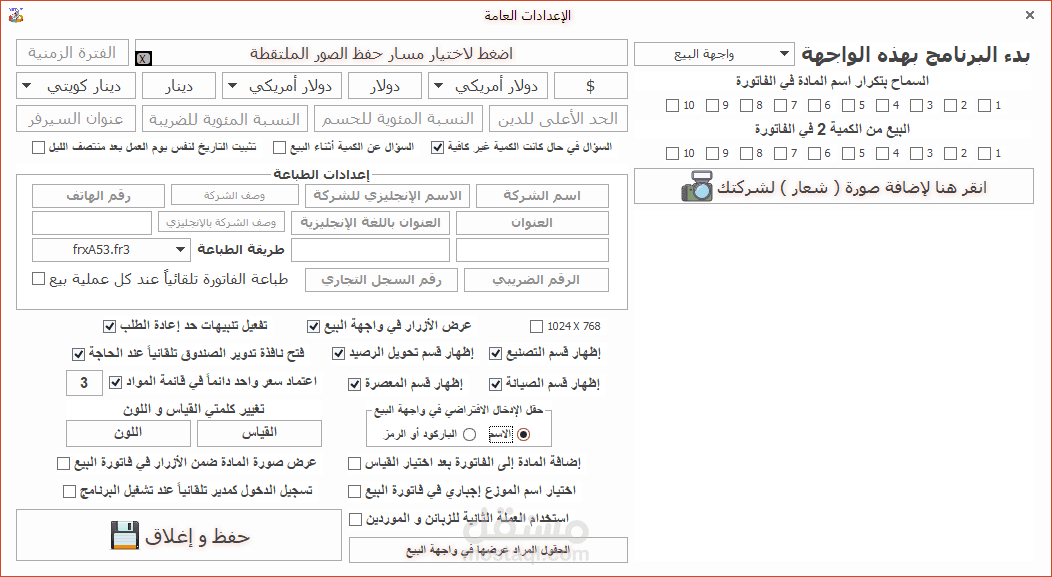Check box 1 under السماح بتكرار اسم المادة
1052x577 pixels.
(984, 105)
